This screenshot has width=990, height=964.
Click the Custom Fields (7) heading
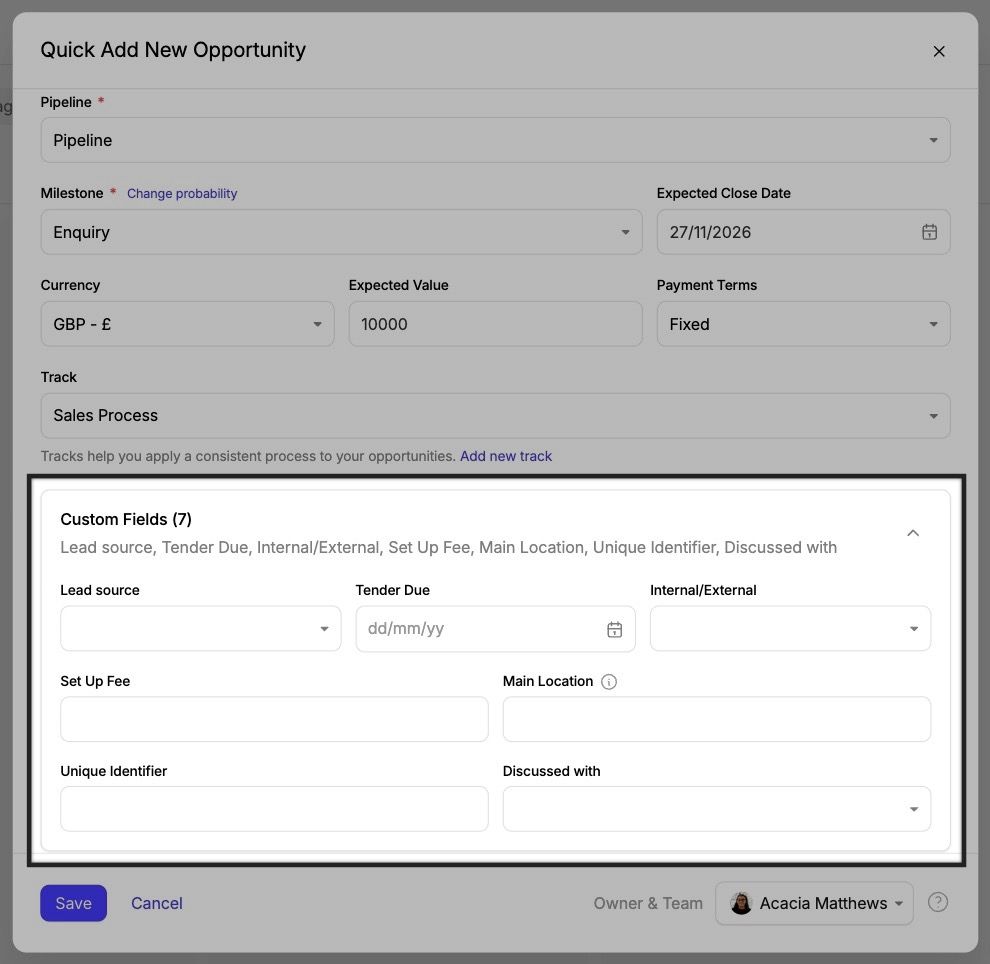coord(126,520)
